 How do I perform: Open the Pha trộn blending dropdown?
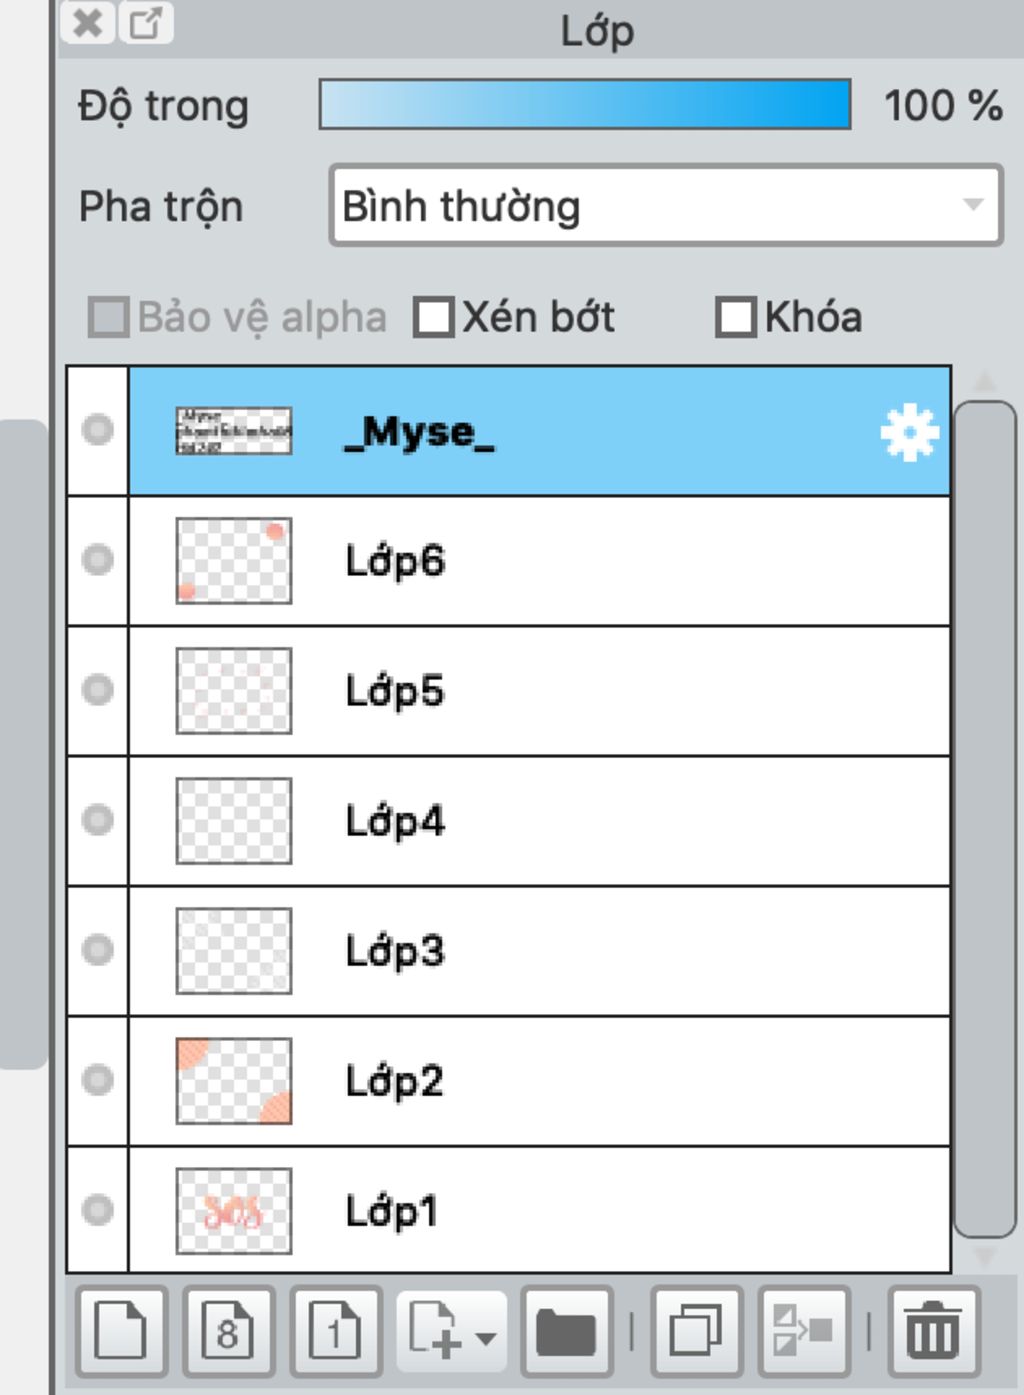coord(666,205)
